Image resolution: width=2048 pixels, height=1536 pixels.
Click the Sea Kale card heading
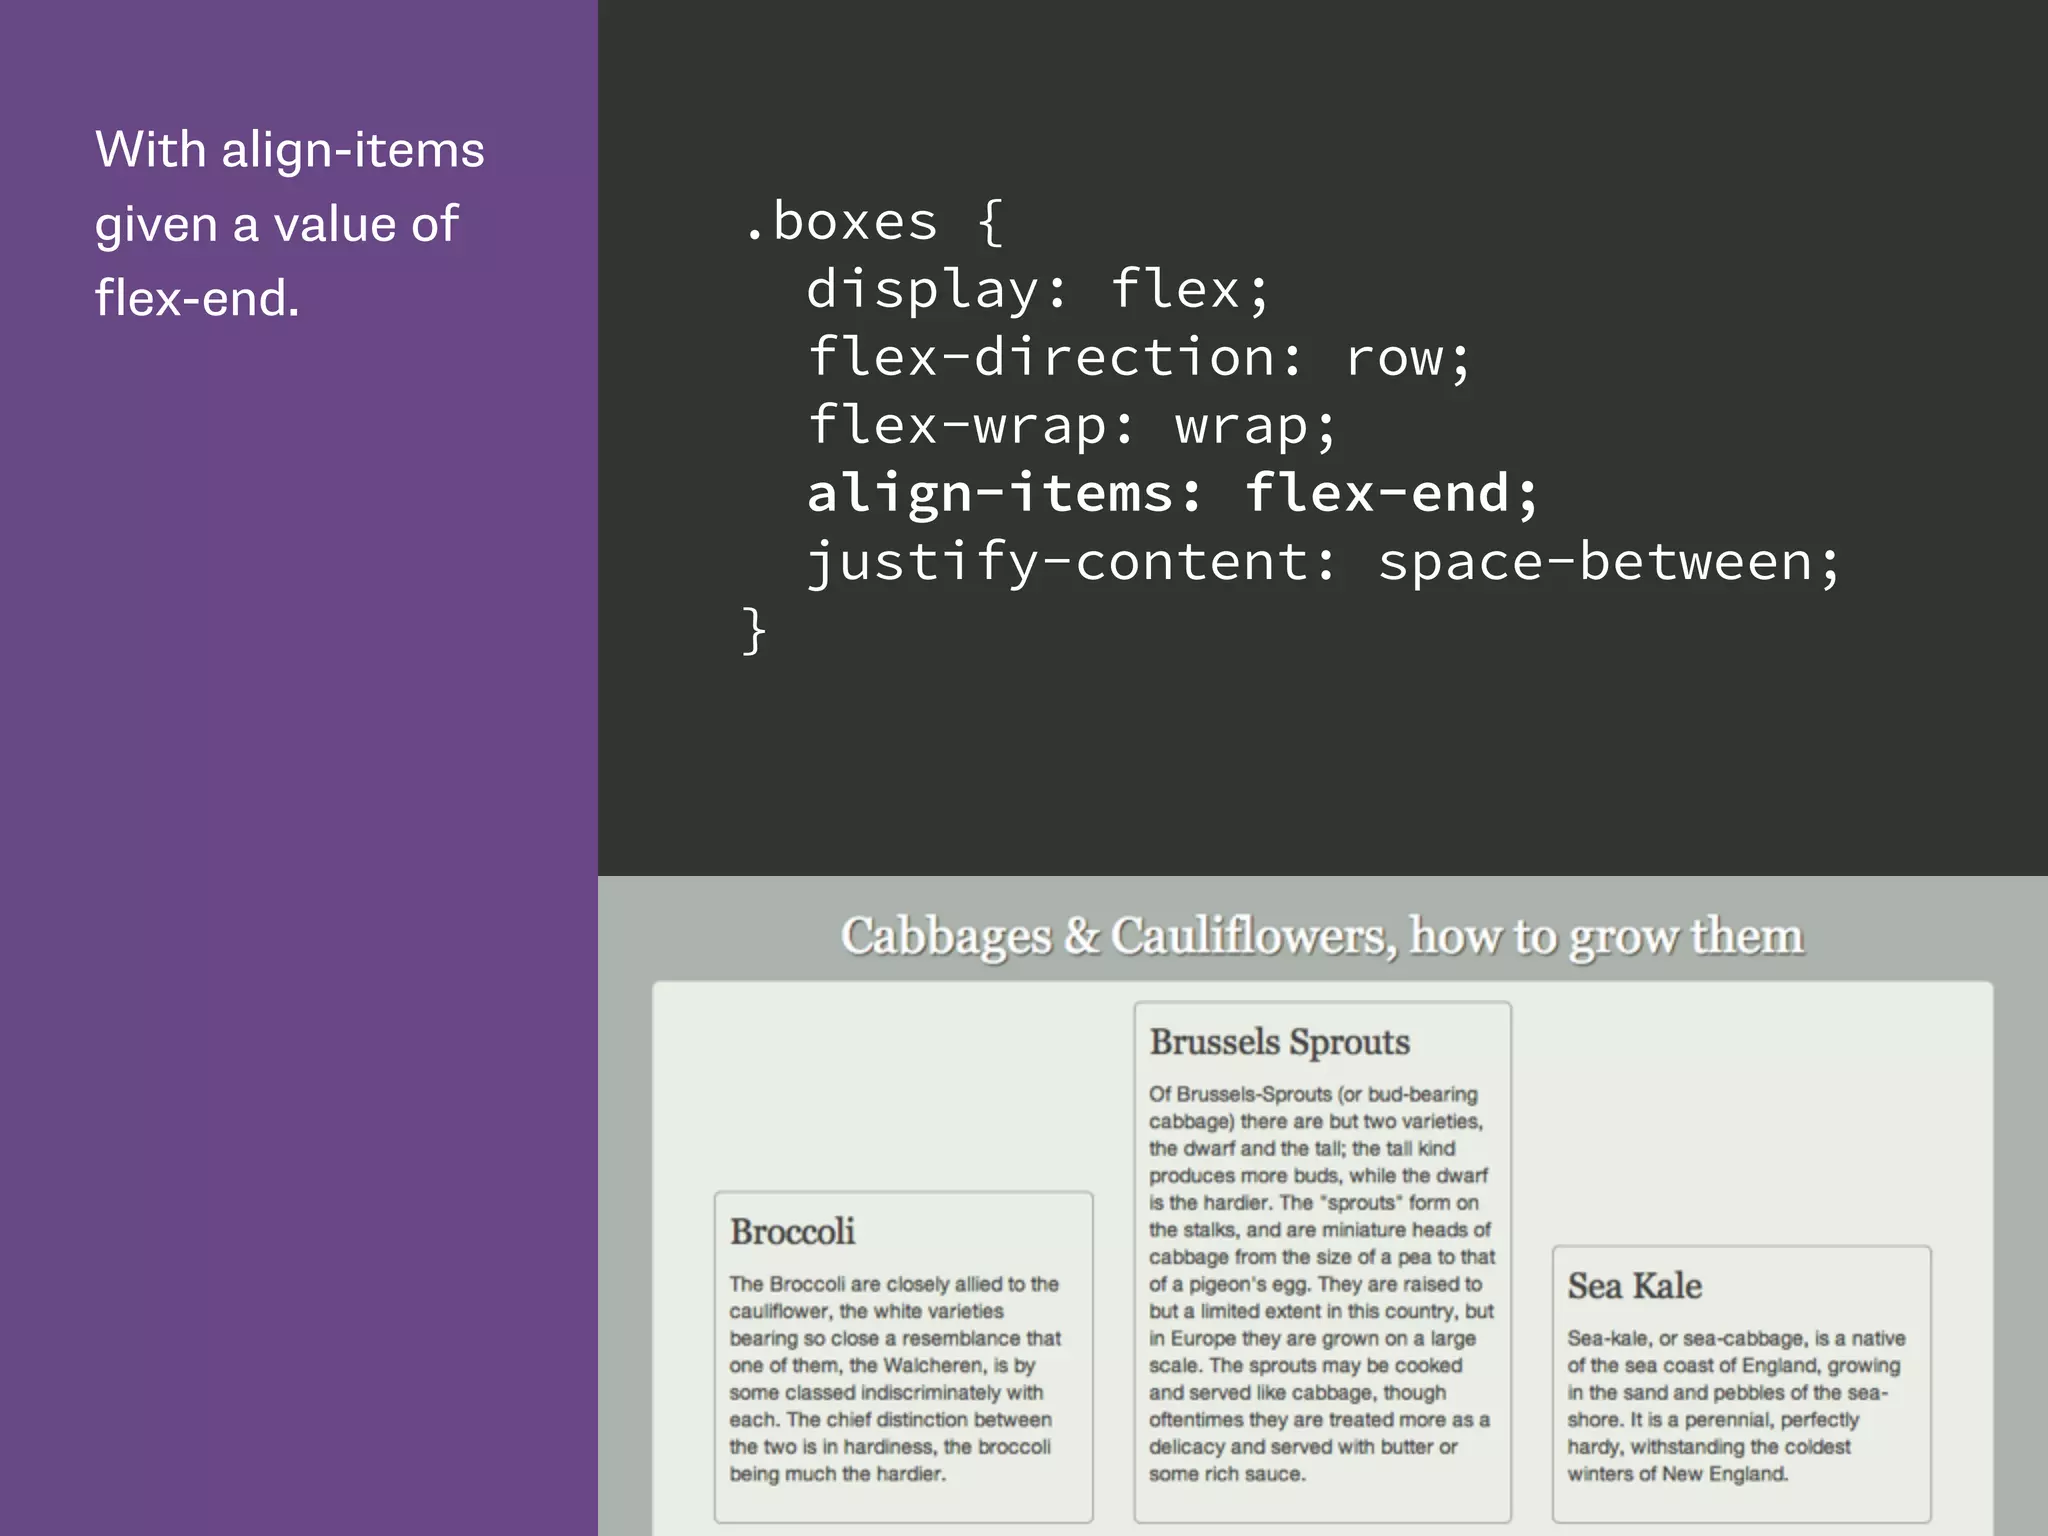[1634, 1285]
